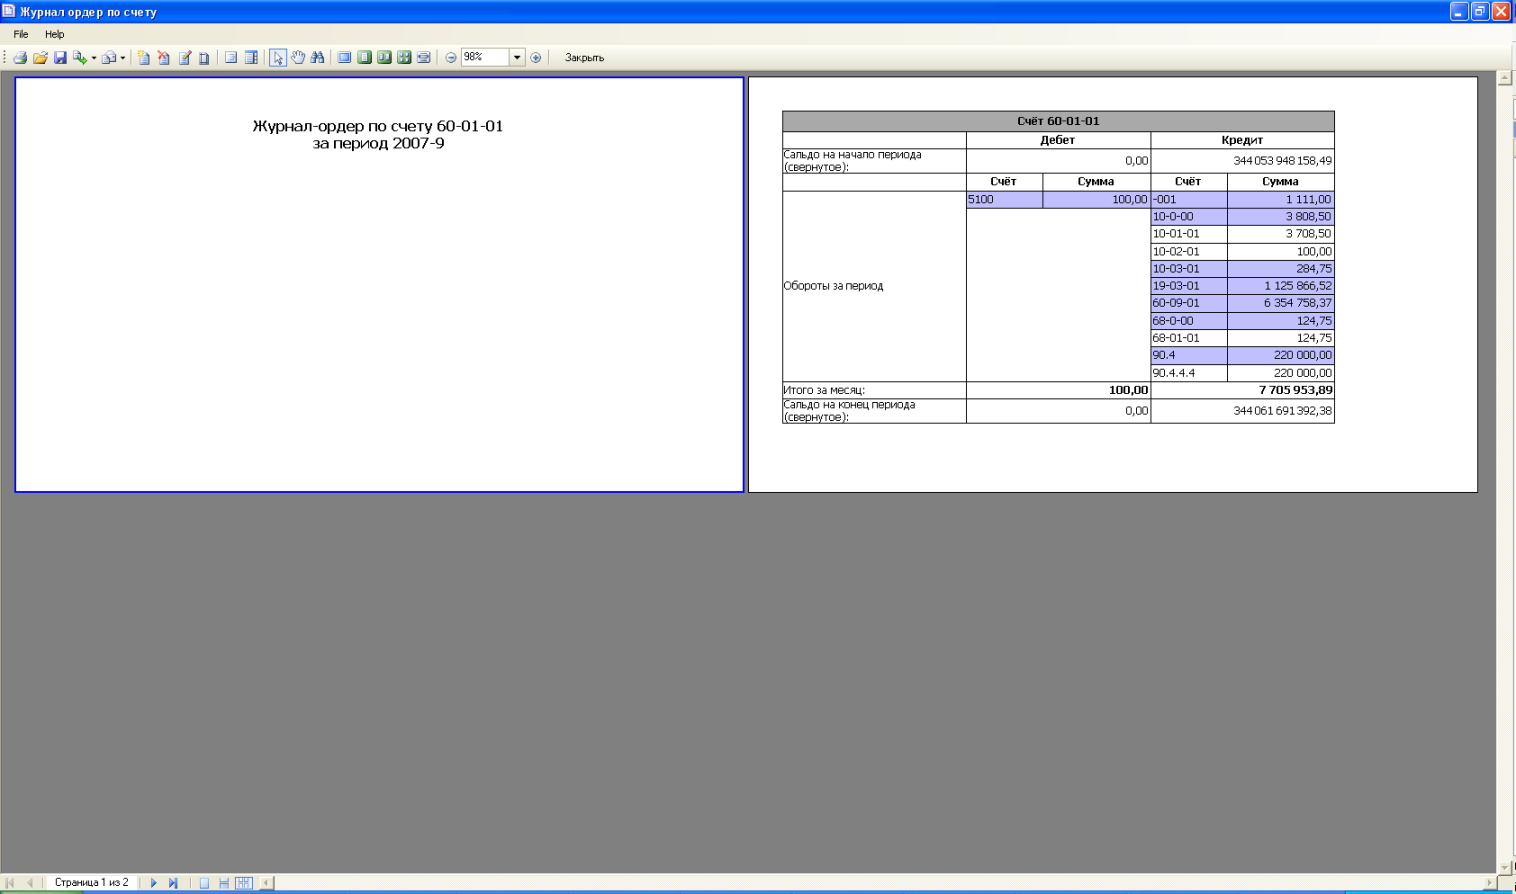Click the credit account cell 68-01-01
Image resolution: width=1516 pixels, height=894 pixels.
[1189, 338]
